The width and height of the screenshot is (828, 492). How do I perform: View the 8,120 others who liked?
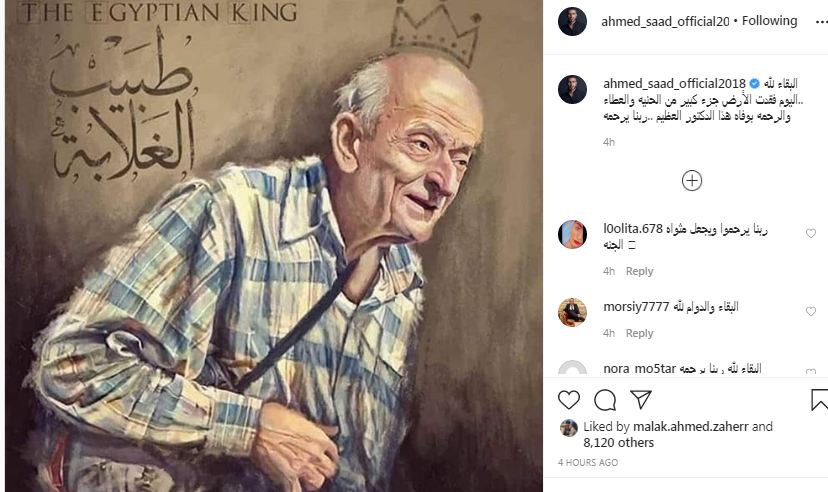[622, 442]
